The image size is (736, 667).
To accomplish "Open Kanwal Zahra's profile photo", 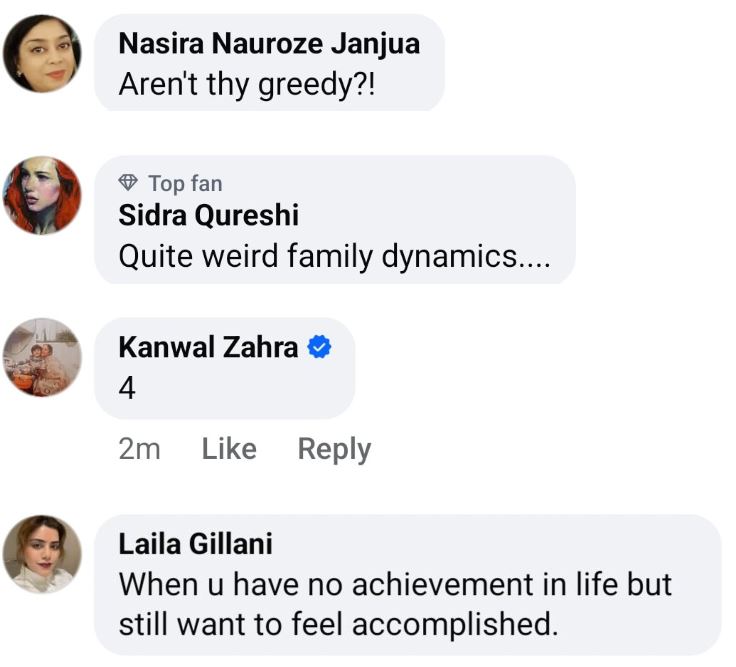I will pos(42,357).
